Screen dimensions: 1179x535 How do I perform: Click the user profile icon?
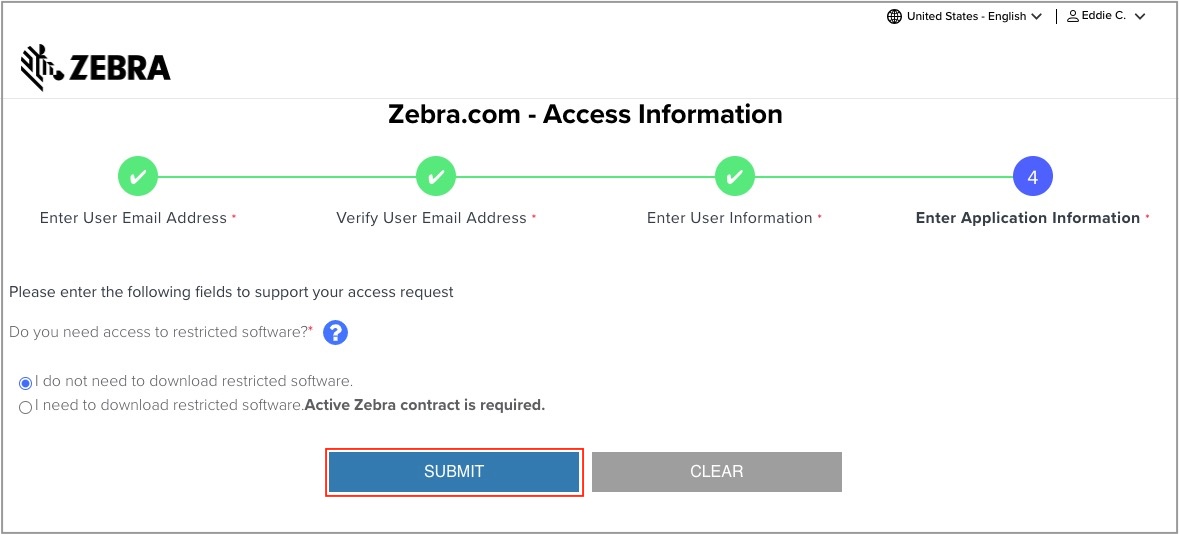click(x=1073, y=16)
